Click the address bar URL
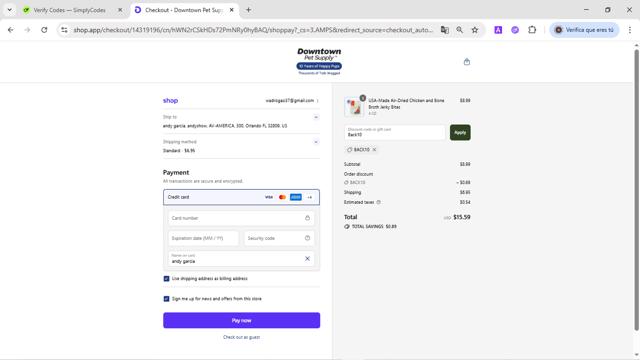The image size is (640, 360). 253,30
